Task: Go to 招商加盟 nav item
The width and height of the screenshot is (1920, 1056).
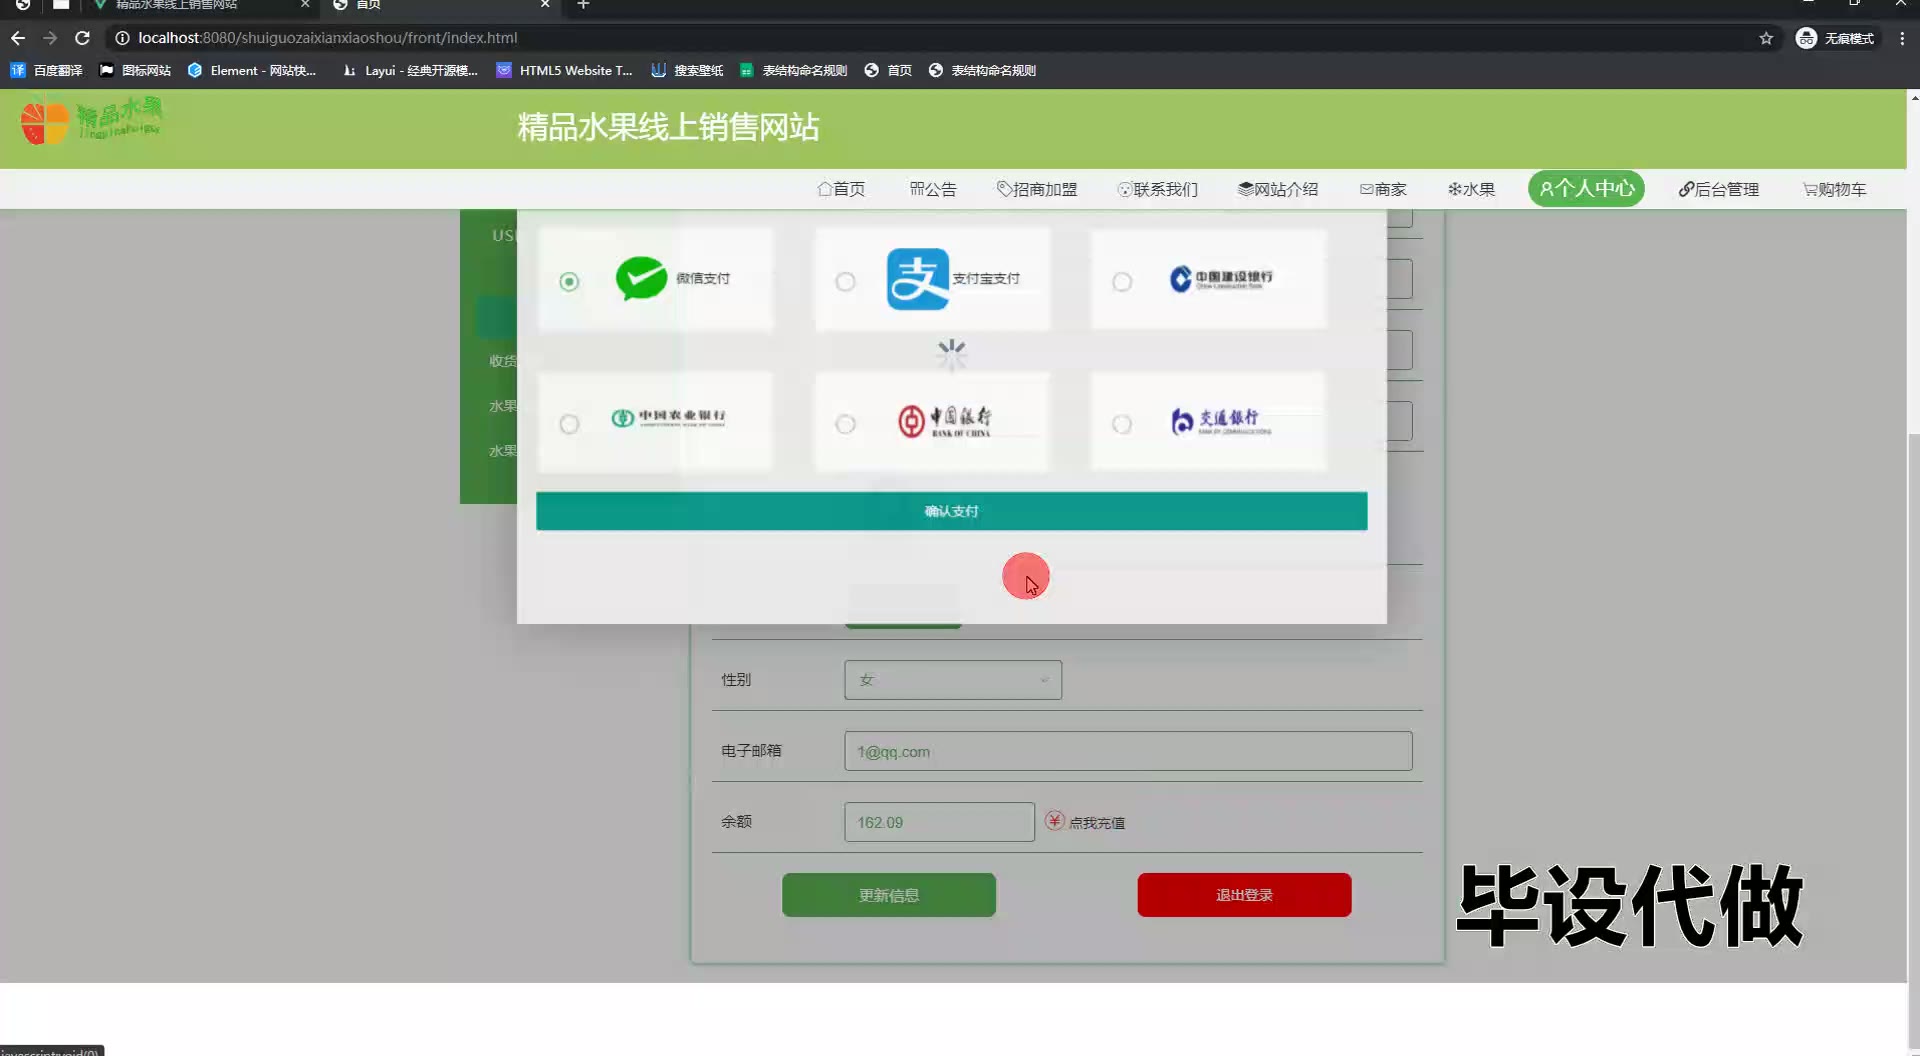Action: coord(1036,189)
